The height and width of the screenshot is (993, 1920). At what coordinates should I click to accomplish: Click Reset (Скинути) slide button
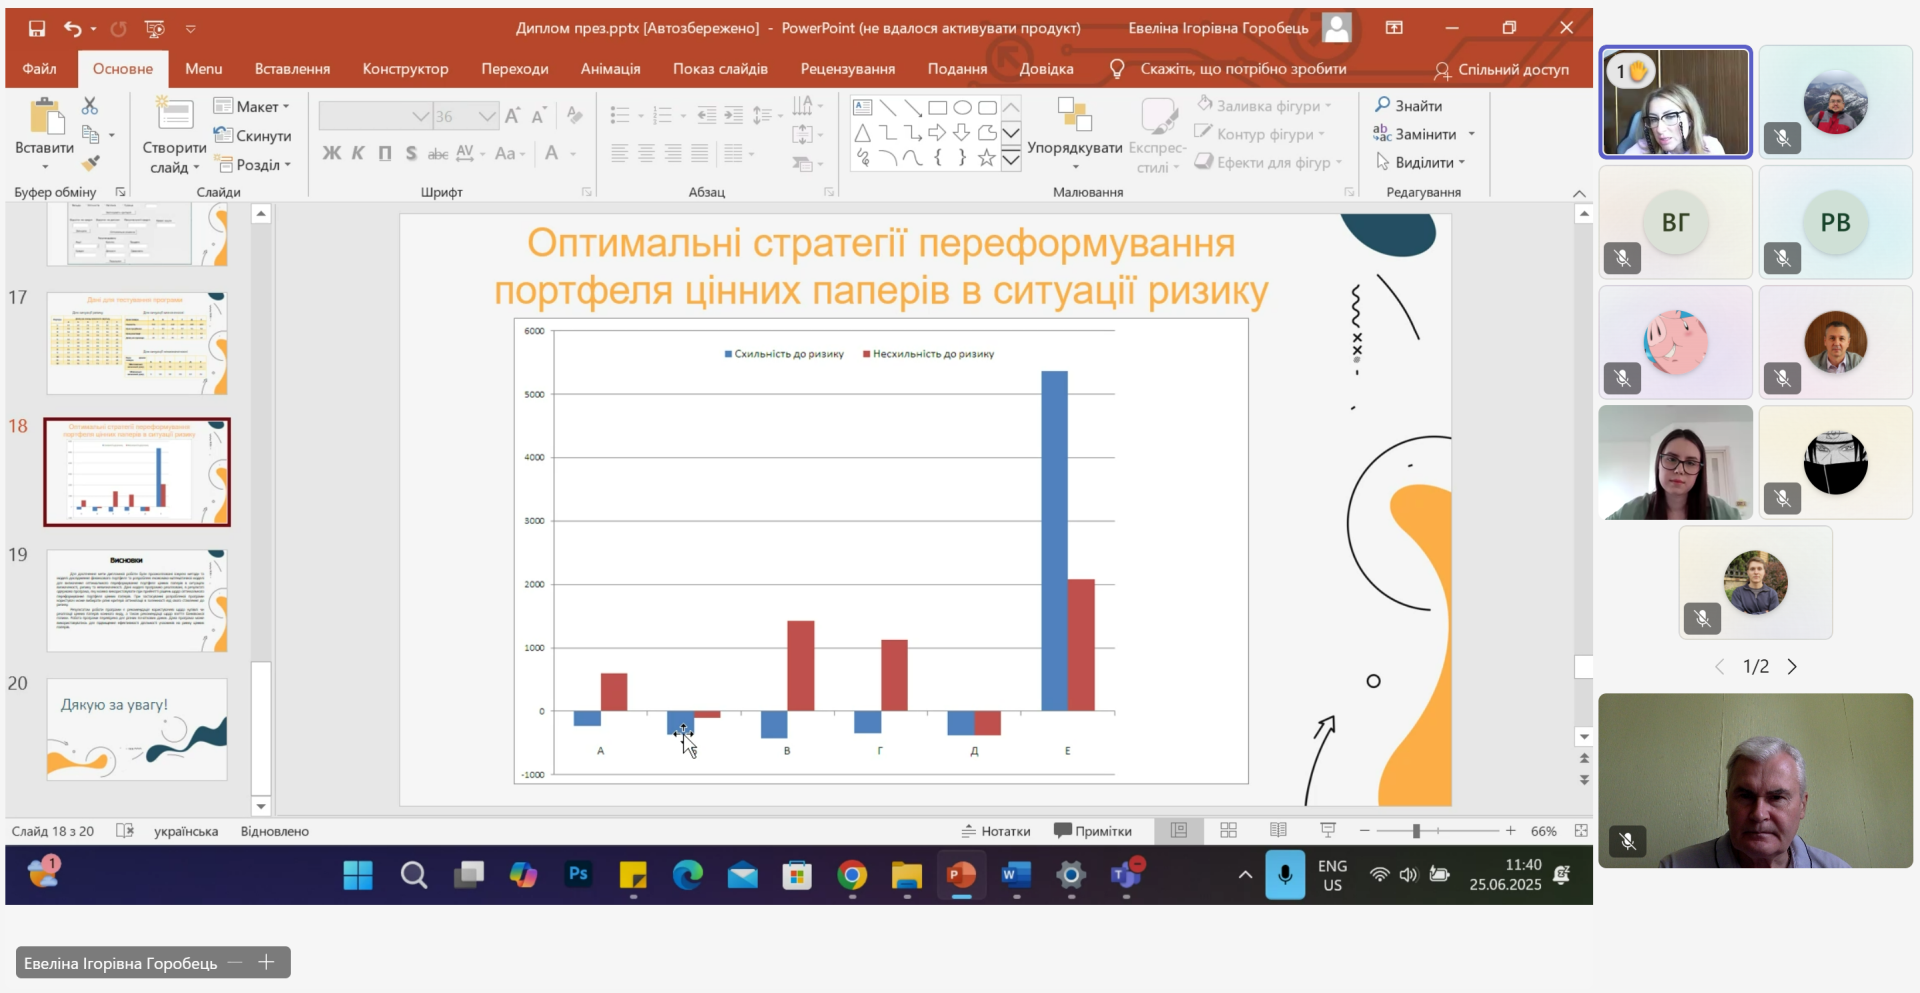(253, 136)
